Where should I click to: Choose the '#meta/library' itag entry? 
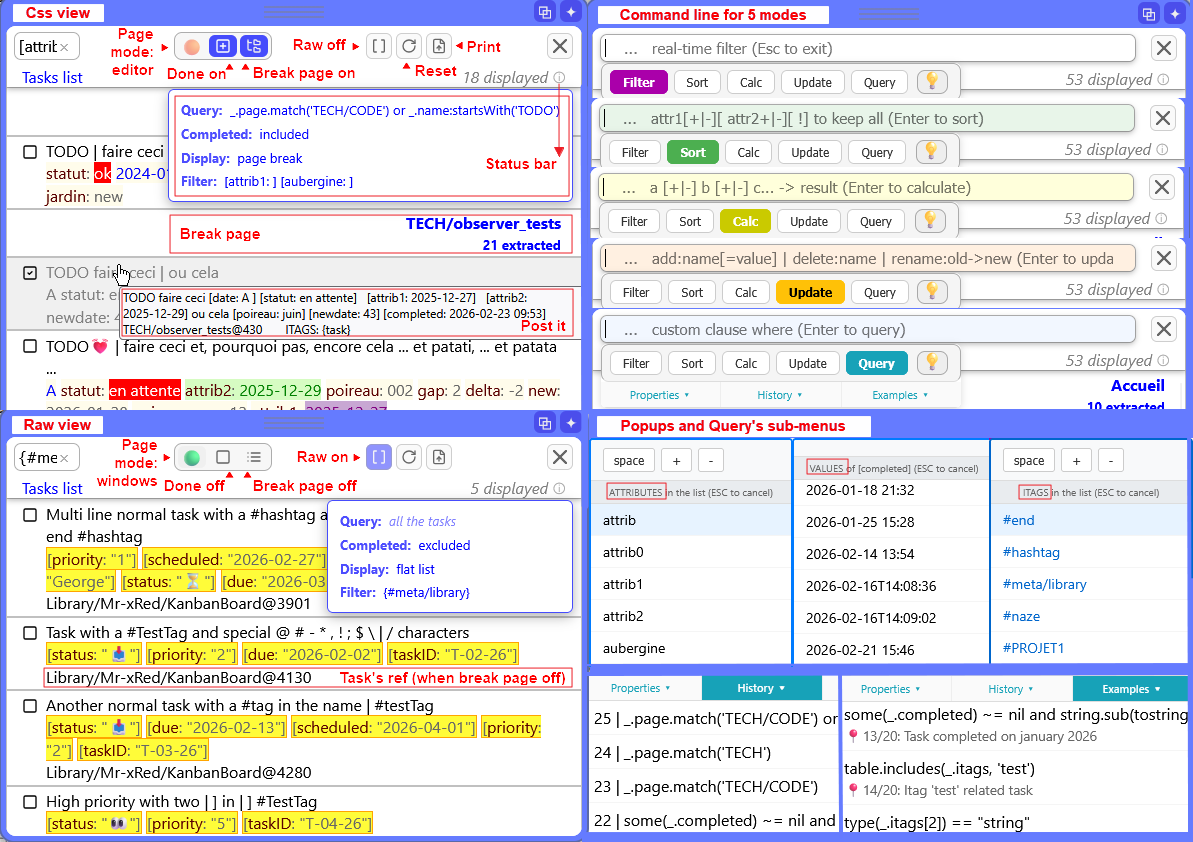point(1044,584)
